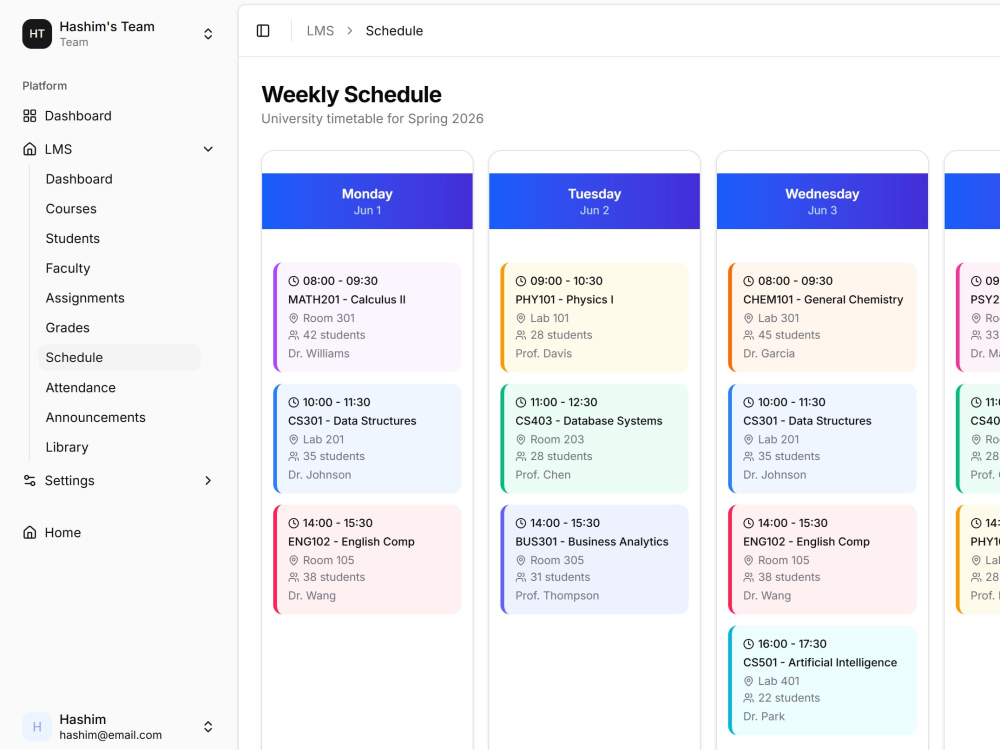Click clock icon beside 09:00 - 10:30

(521, 281)
